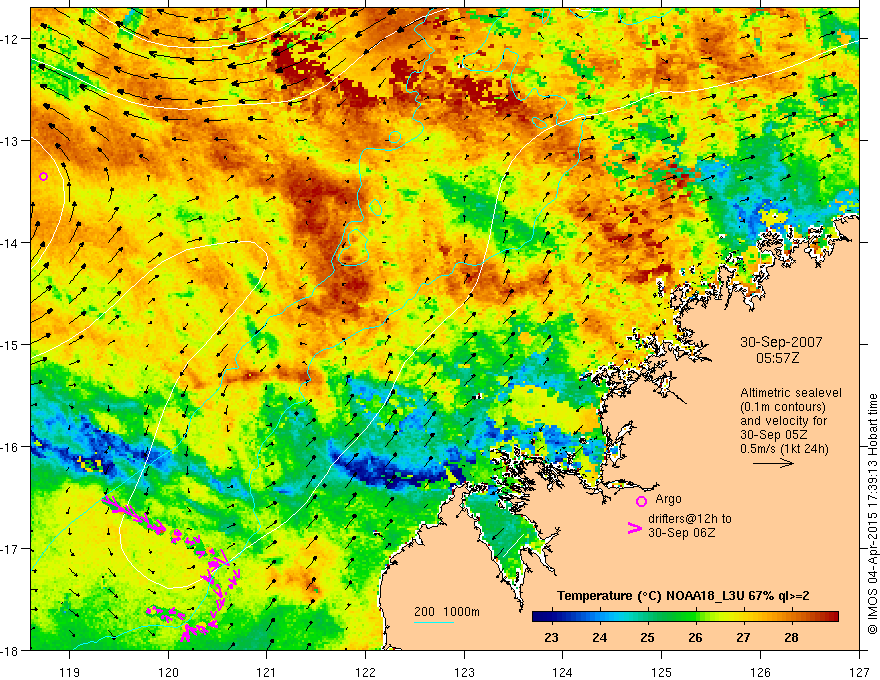
Task: Click the latitude label -18
Action: tap(10, 650)
